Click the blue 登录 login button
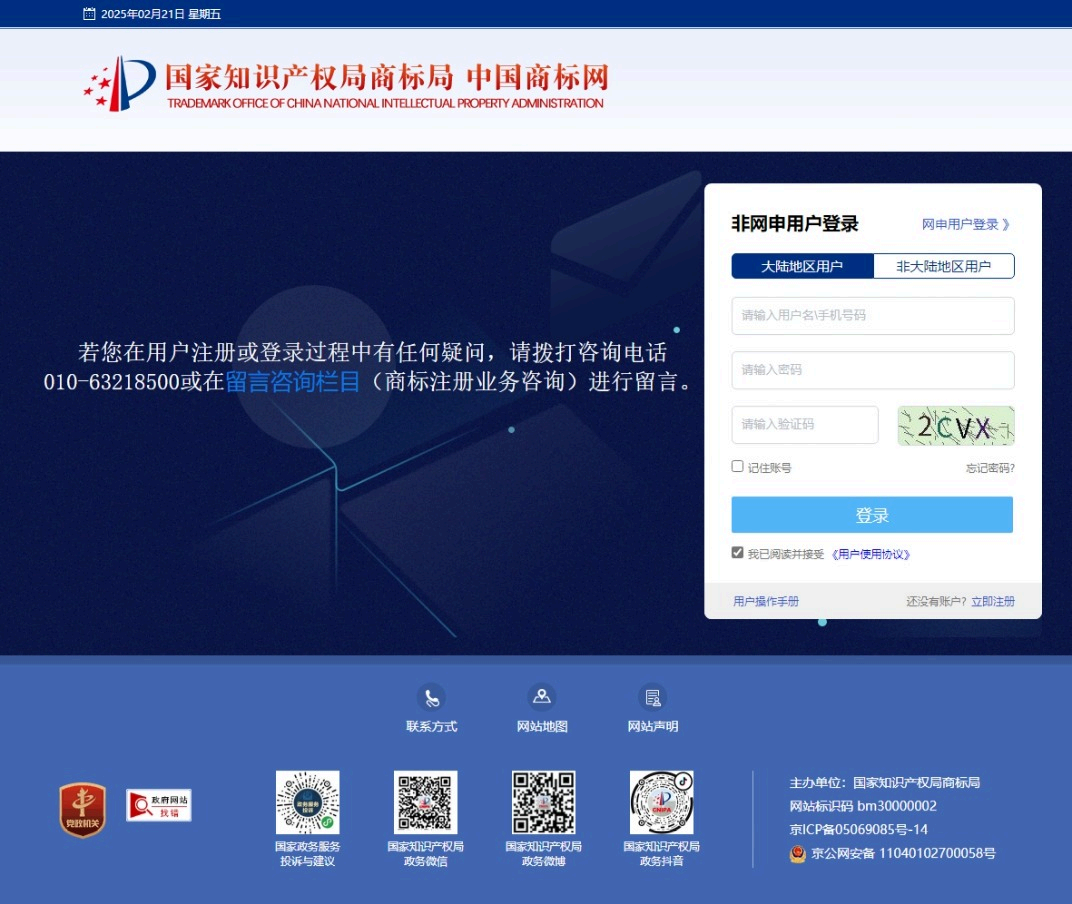 coord(872,515)
